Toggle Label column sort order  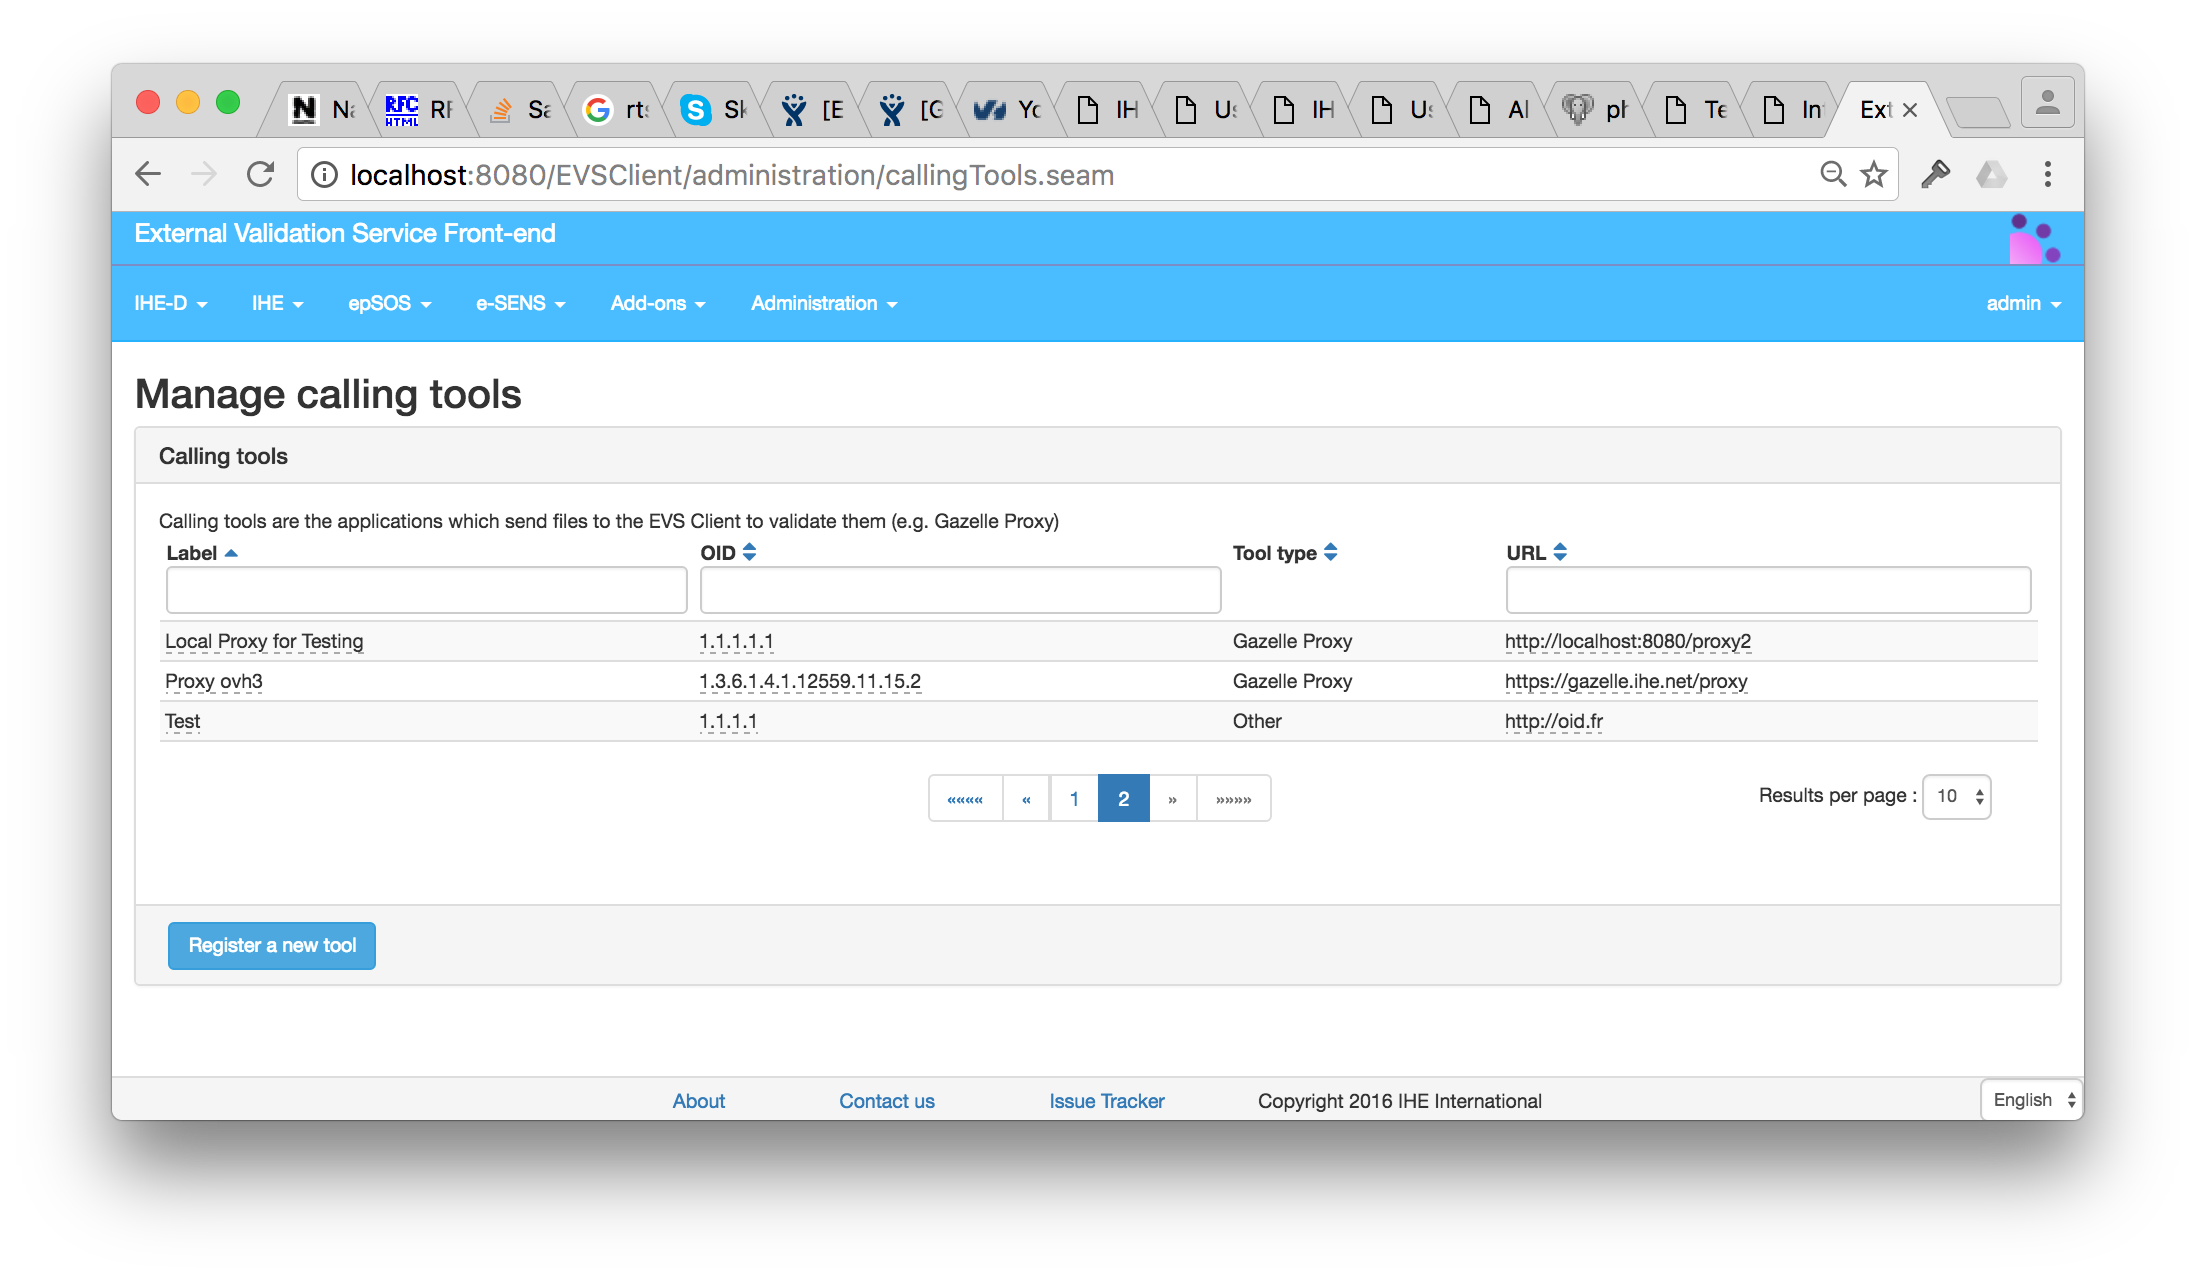(231, 552)
